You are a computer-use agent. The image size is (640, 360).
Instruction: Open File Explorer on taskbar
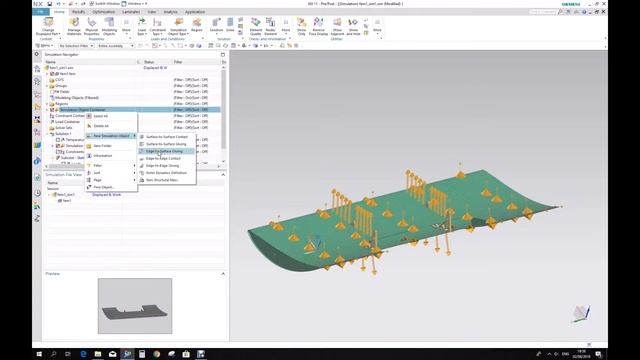coord(98,354)
